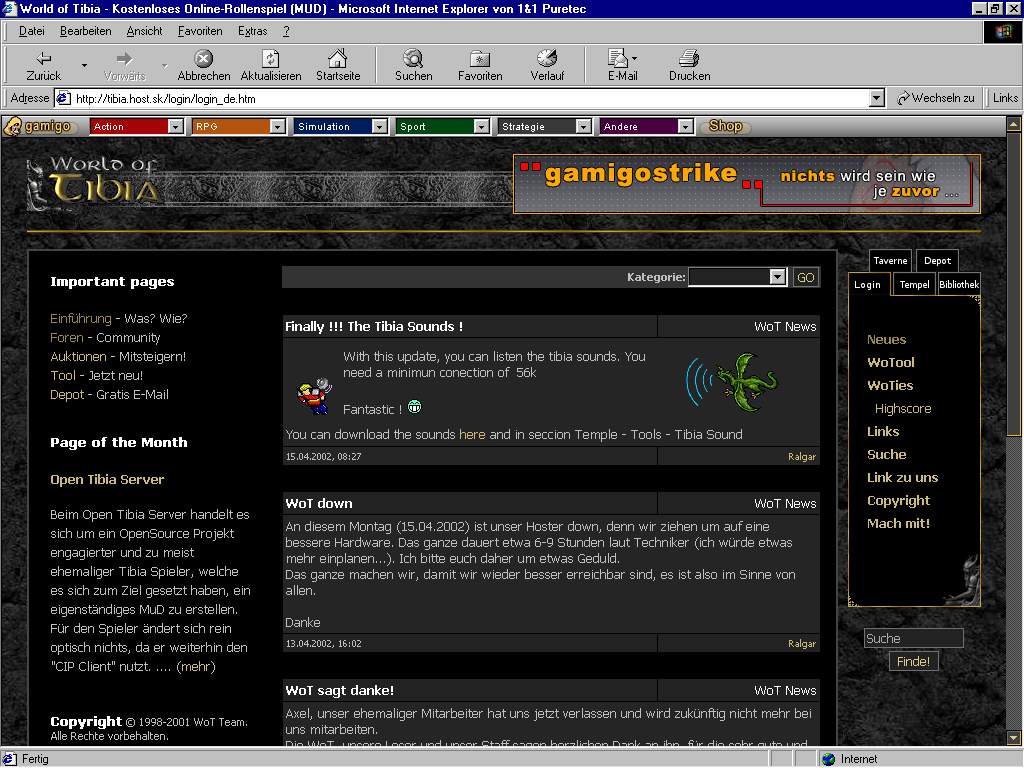Open the Zurück history dropdown arrow
Screen dimensions: 1024x768
click(84, 65)
